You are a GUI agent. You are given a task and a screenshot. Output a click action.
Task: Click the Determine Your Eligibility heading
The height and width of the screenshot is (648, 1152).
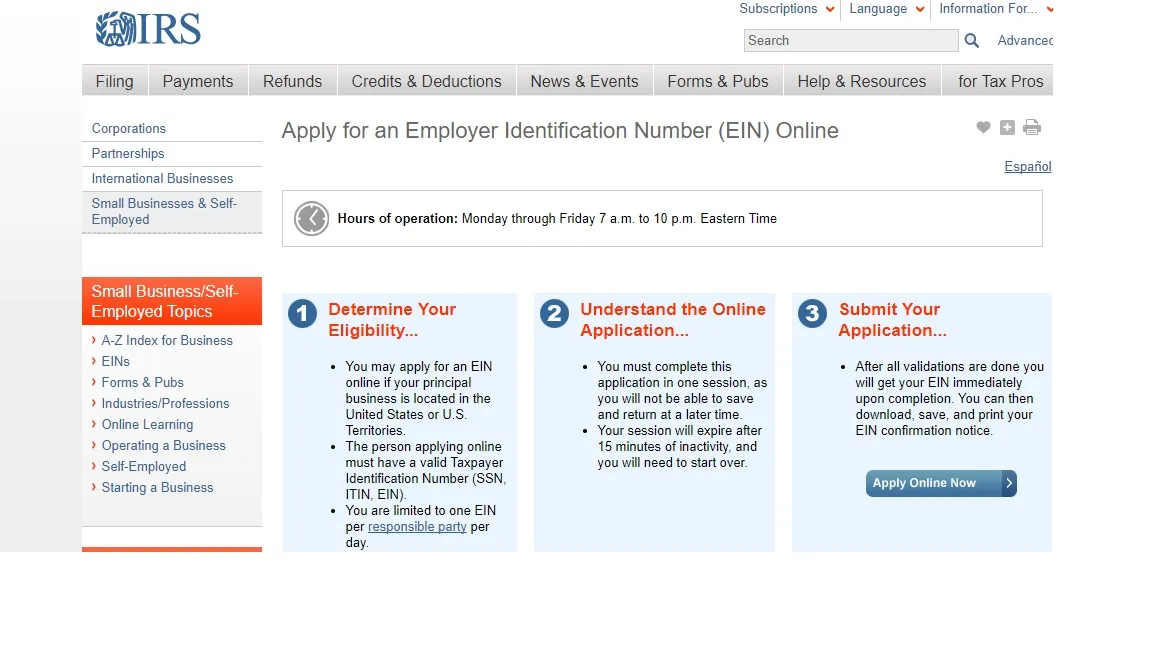(392, 320)
